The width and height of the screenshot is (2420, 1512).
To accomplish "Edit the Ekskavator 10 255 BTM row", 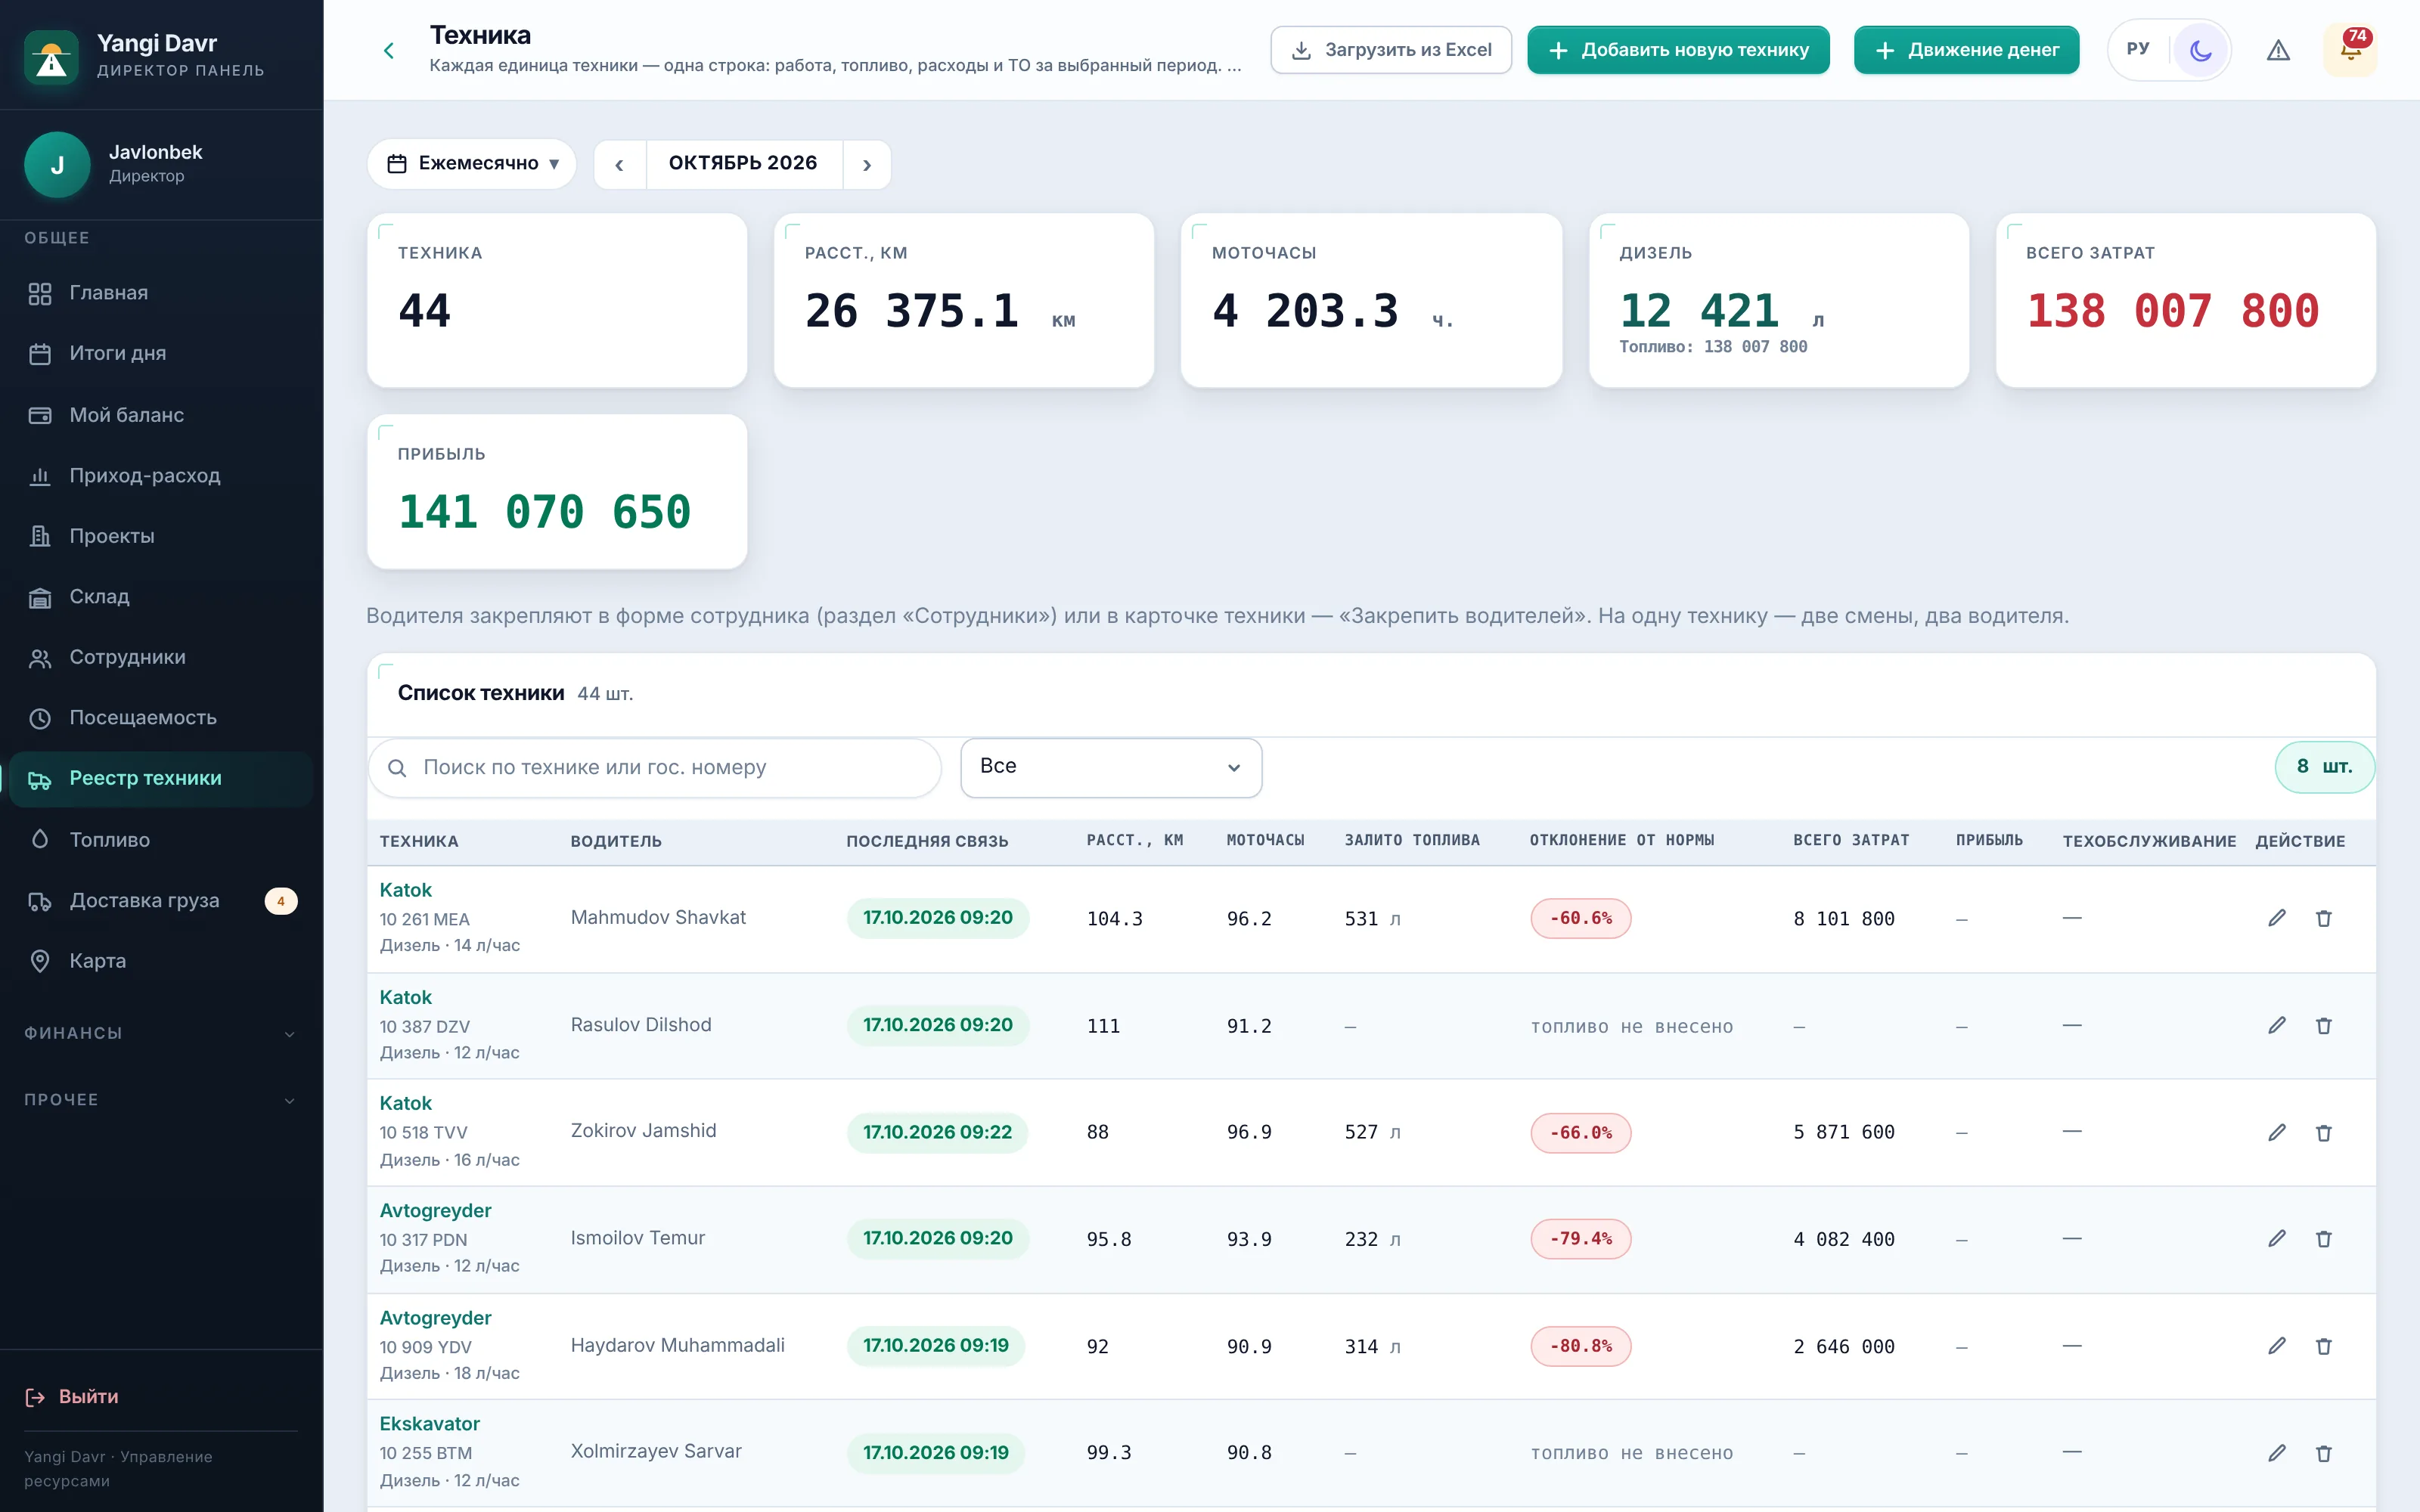I will point(2277,1453).
